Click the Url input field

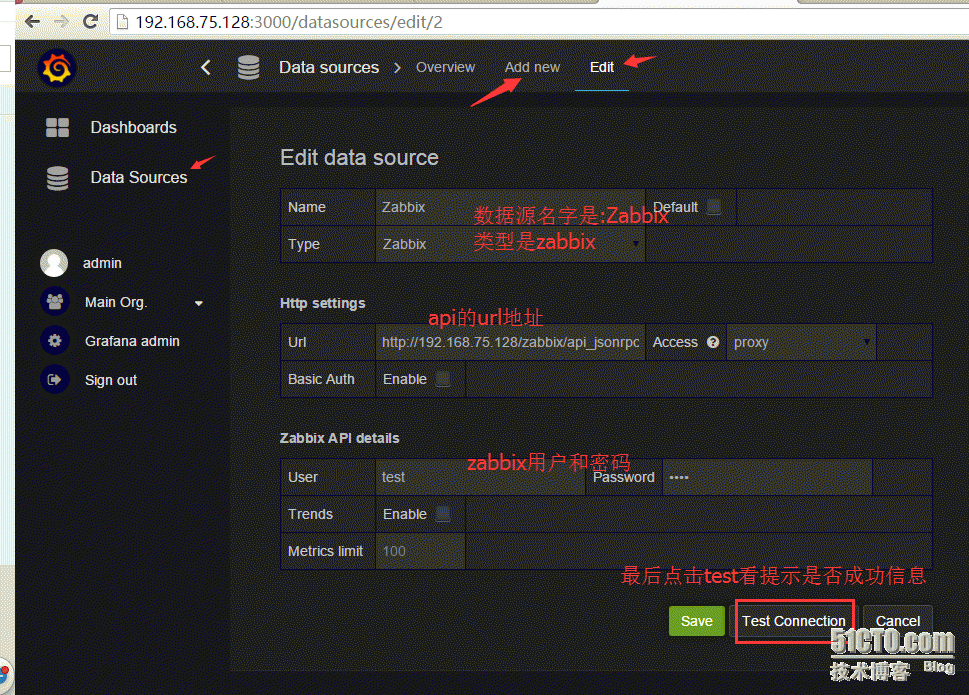[510, 342]
